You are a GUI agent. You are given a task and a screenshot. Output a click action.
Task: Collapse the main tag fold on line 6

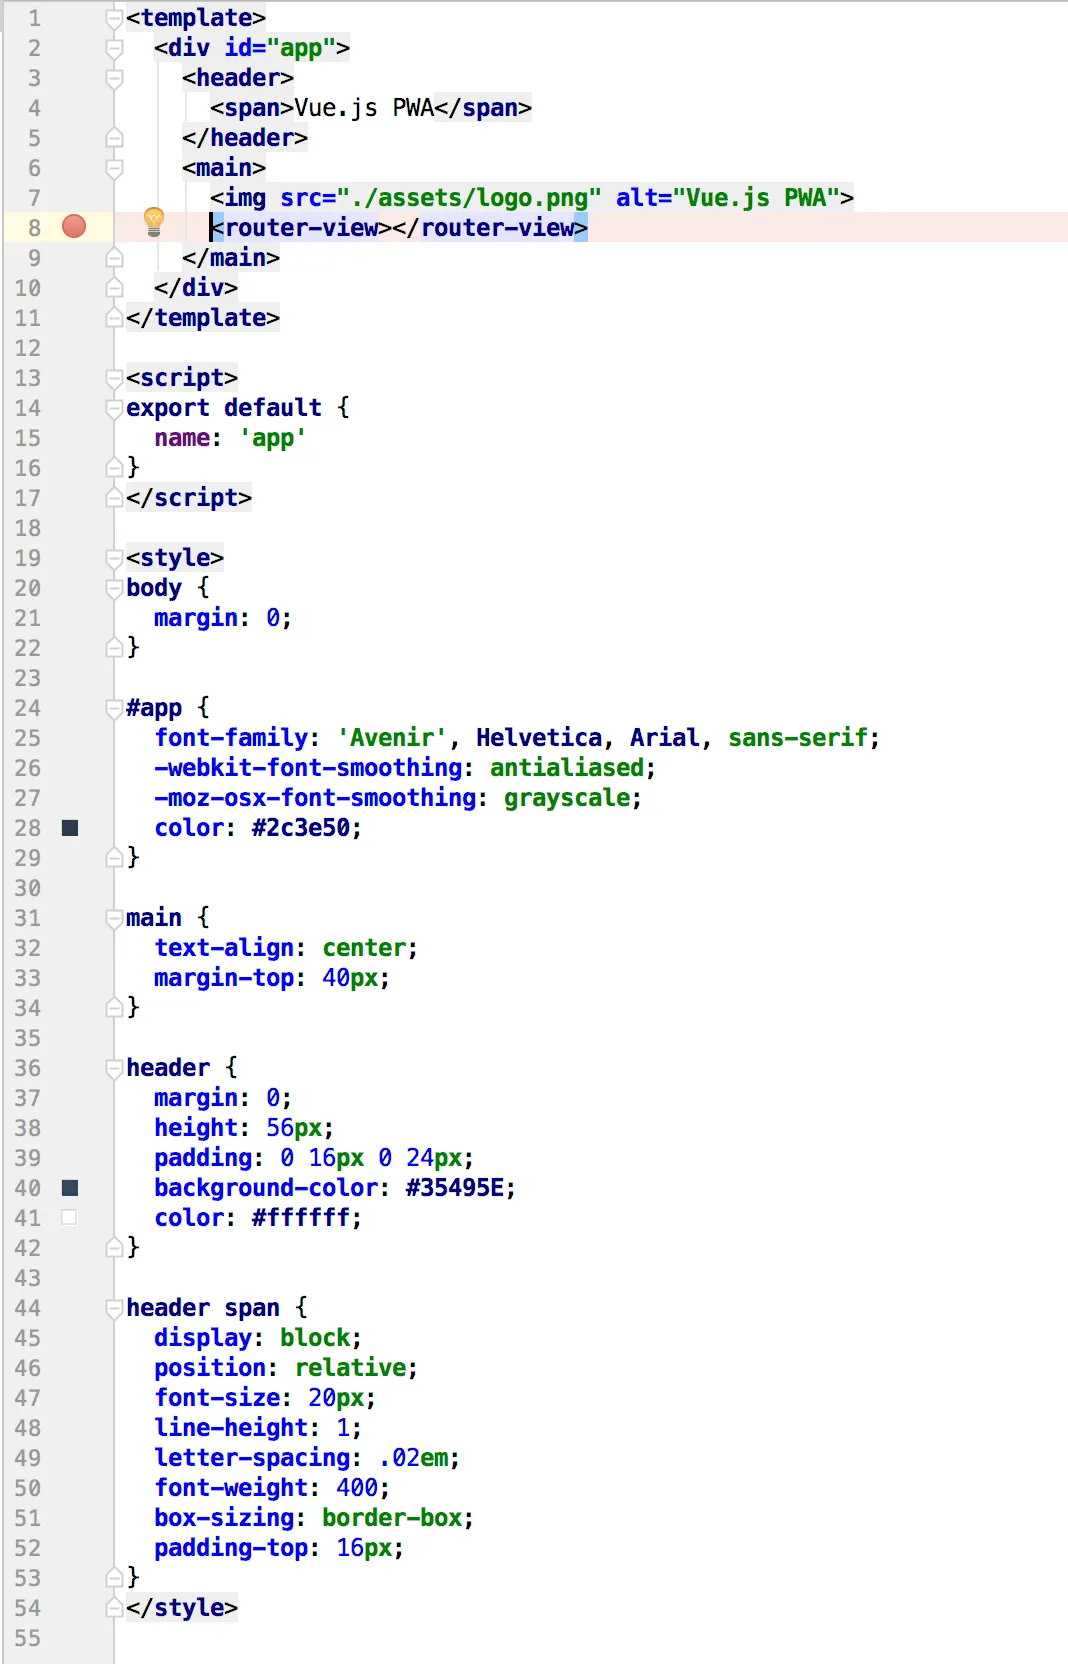[114, 168]
